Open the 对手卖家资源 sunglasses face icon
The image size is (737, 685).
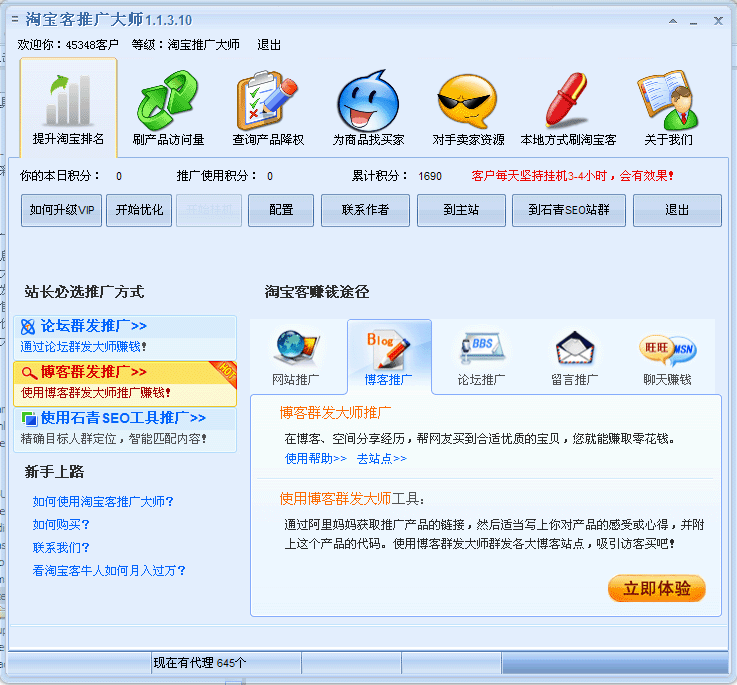tap(468, 101)
